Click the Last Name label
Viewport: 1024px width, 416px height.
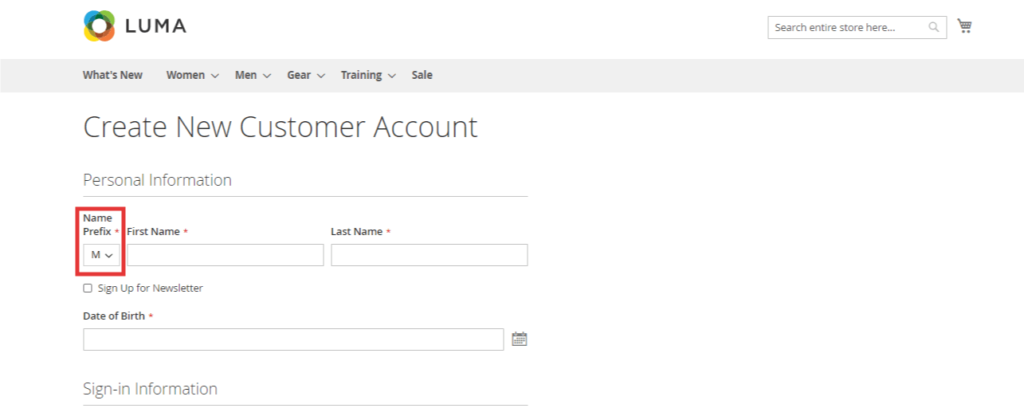coord(357,232)
